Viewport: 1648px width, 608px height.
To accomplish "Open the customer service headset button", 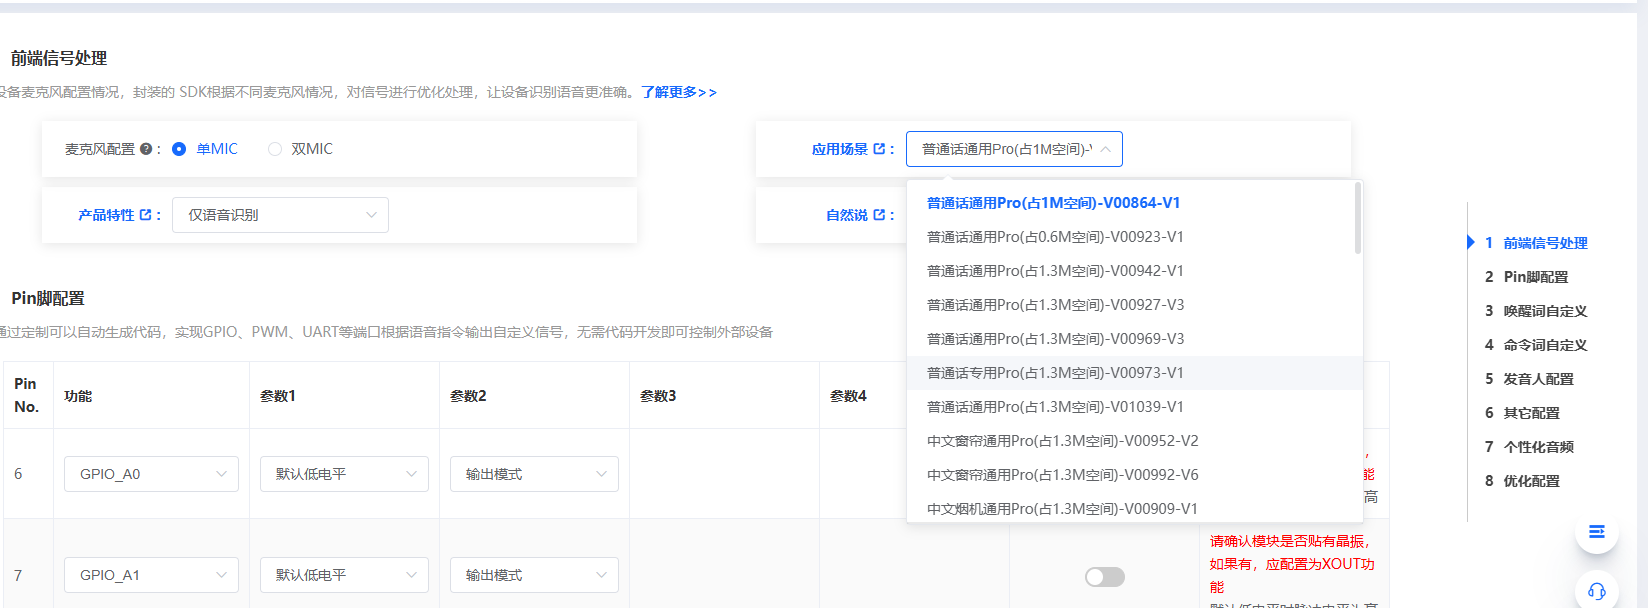I will (1597, 591).
